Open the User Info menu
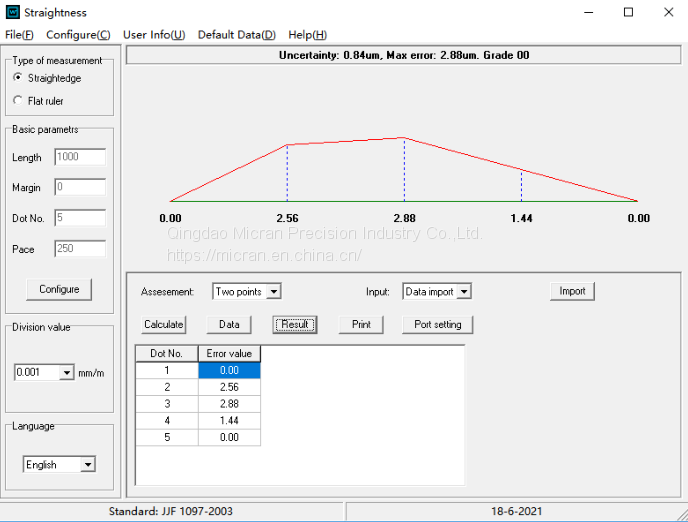The width and height of the screenshot is (688, 522). coord(153,35)
